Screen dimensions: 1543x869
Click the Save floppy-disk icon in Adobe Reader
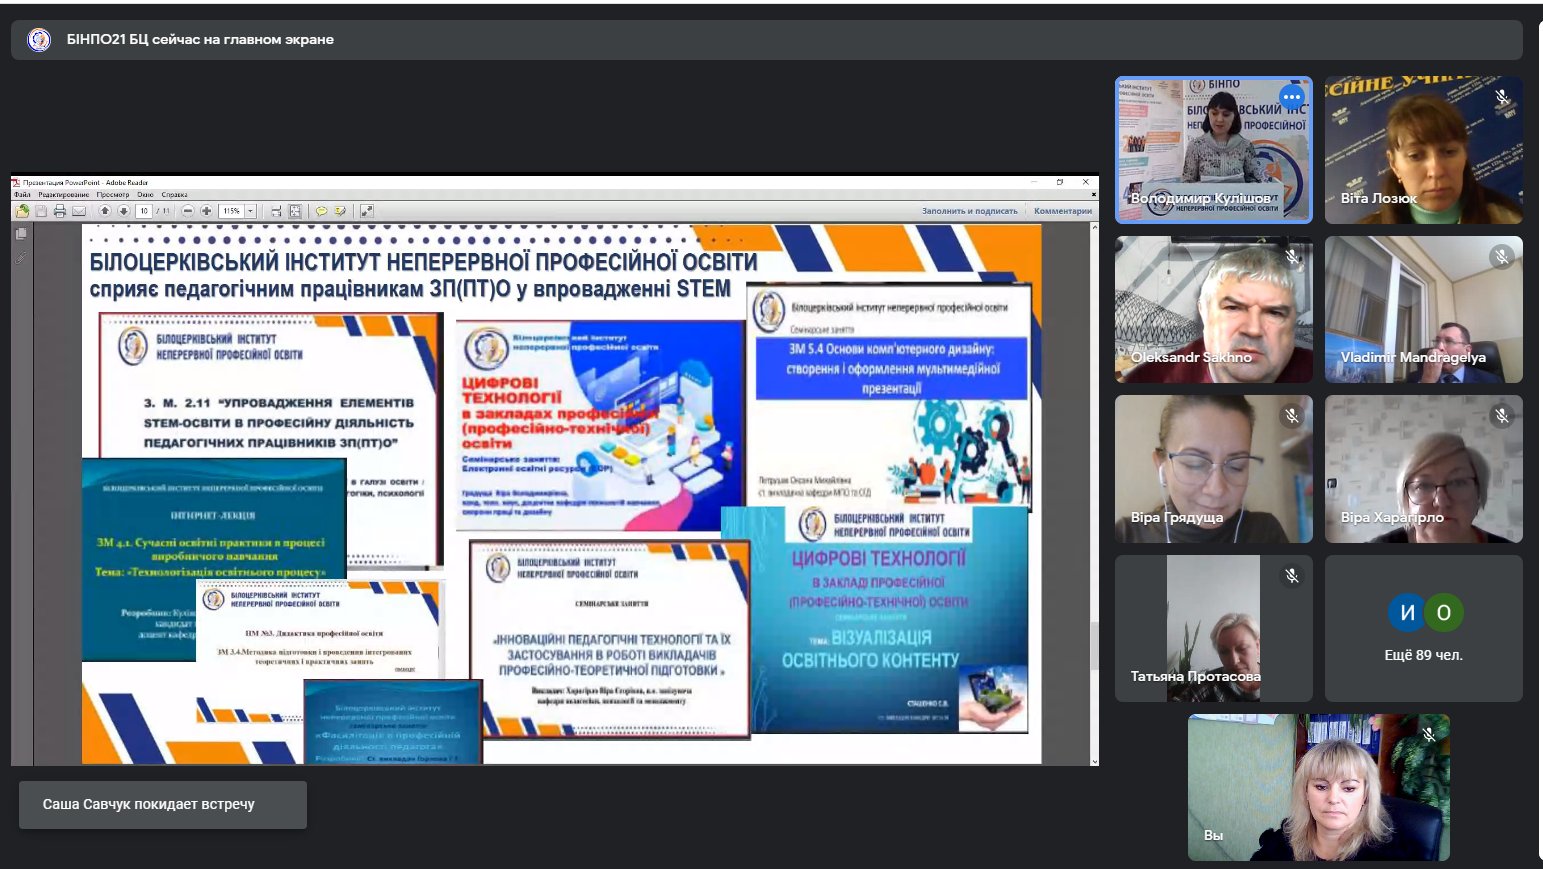click(41, 211)
